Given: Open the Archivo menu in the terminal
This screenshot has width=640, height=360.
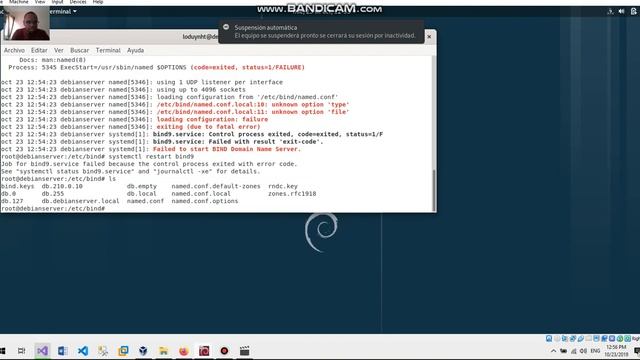Looking at the screenshot, I should (x=14, y=50).
